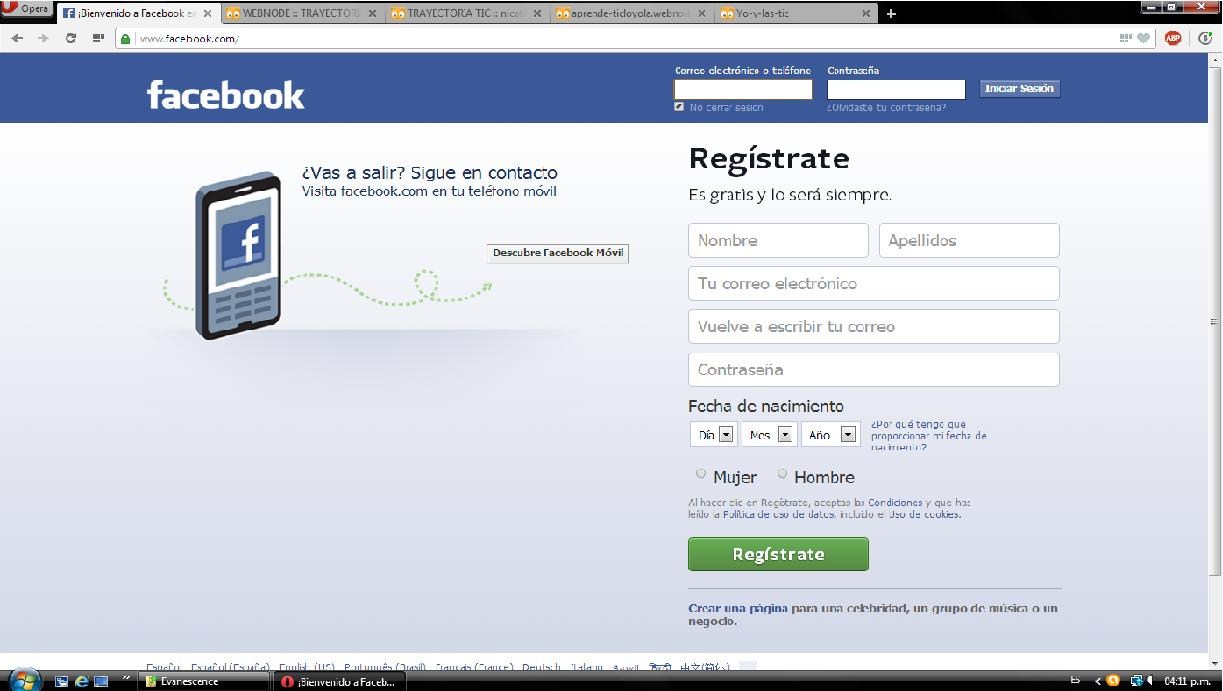Open a new tab with plus icon

[891, 13]
